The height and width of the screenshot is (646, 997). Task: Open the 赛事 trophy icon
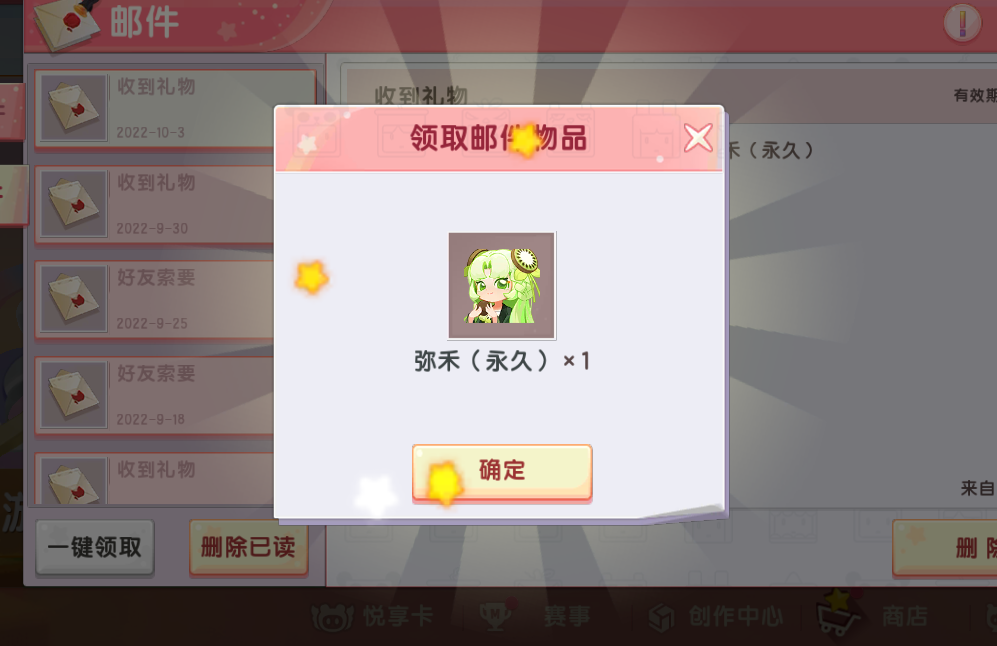495,616
